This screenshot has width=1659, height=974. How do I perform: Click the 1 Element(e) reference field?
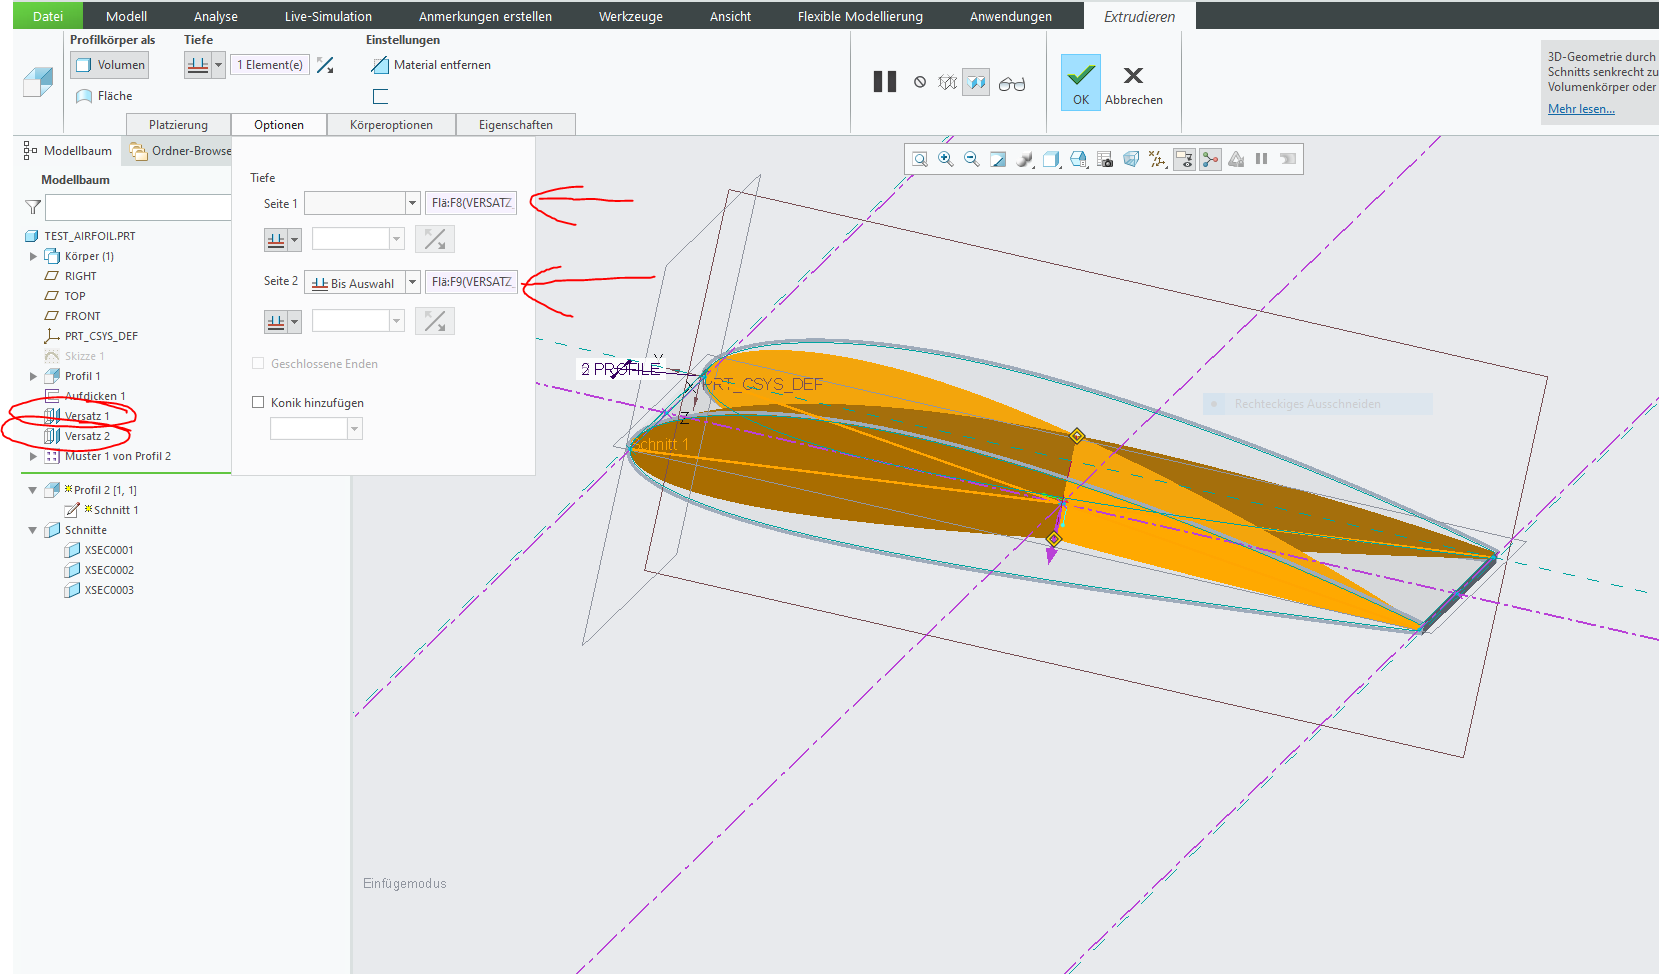click(x=270, y=65)
